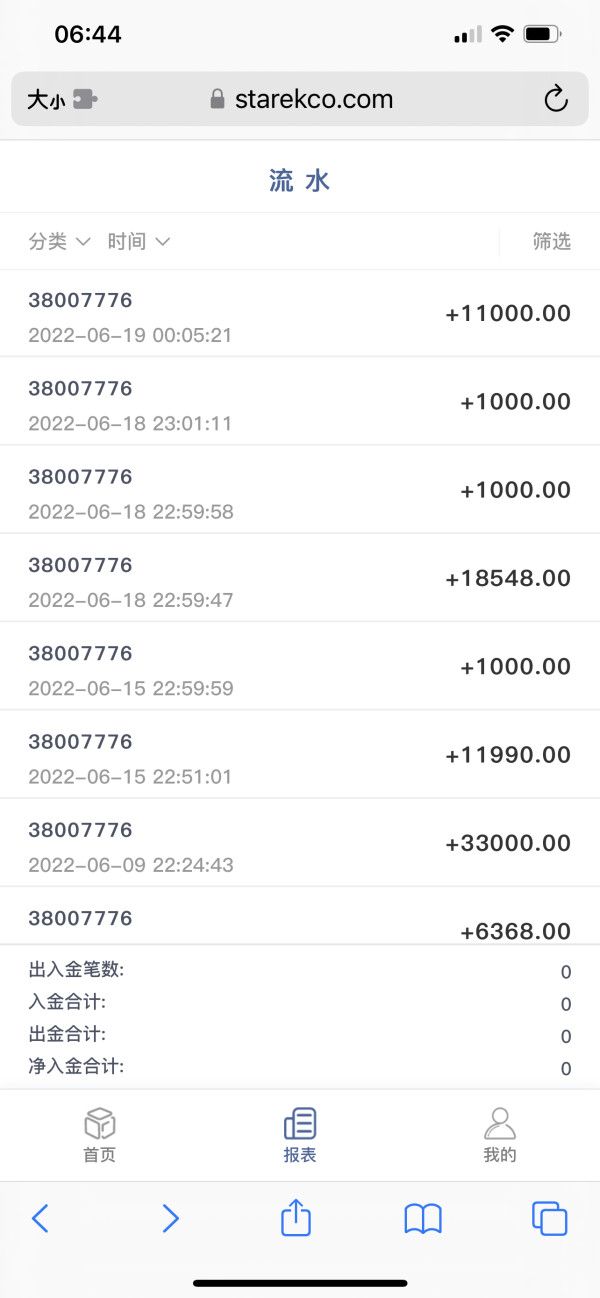Open the 筛选 filter panel

click(x=551, y=241)
